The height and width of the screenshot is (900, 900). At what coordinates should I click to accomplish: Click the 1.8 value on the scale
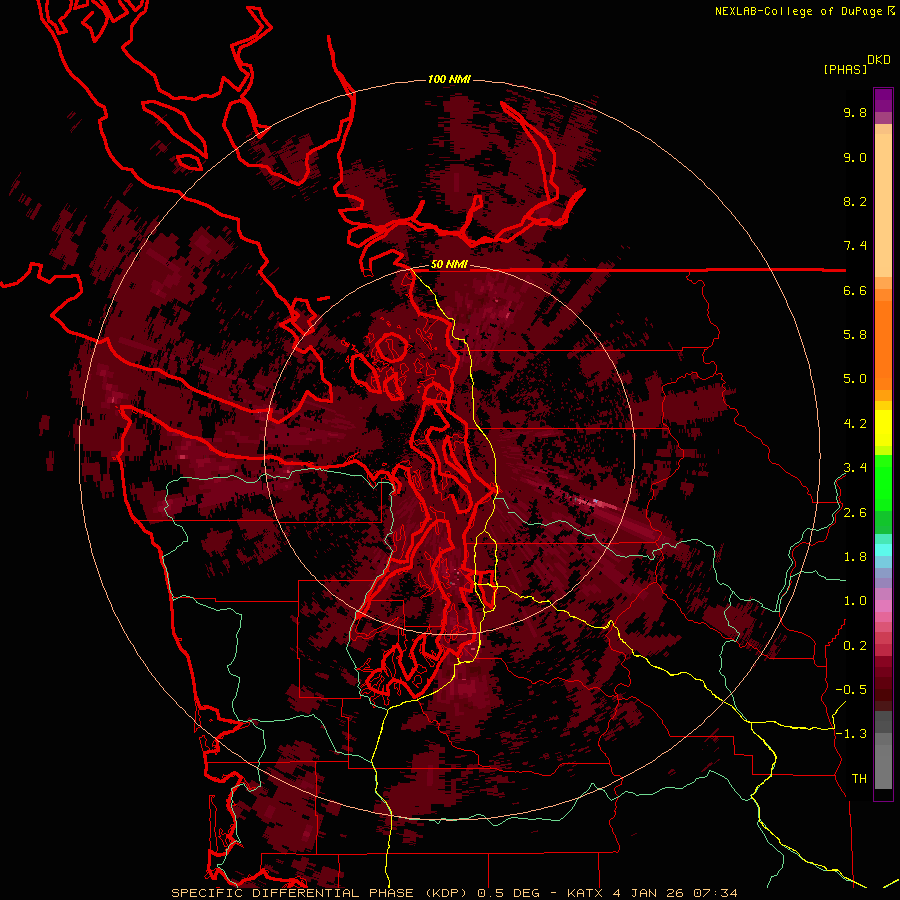coord(855,557)
